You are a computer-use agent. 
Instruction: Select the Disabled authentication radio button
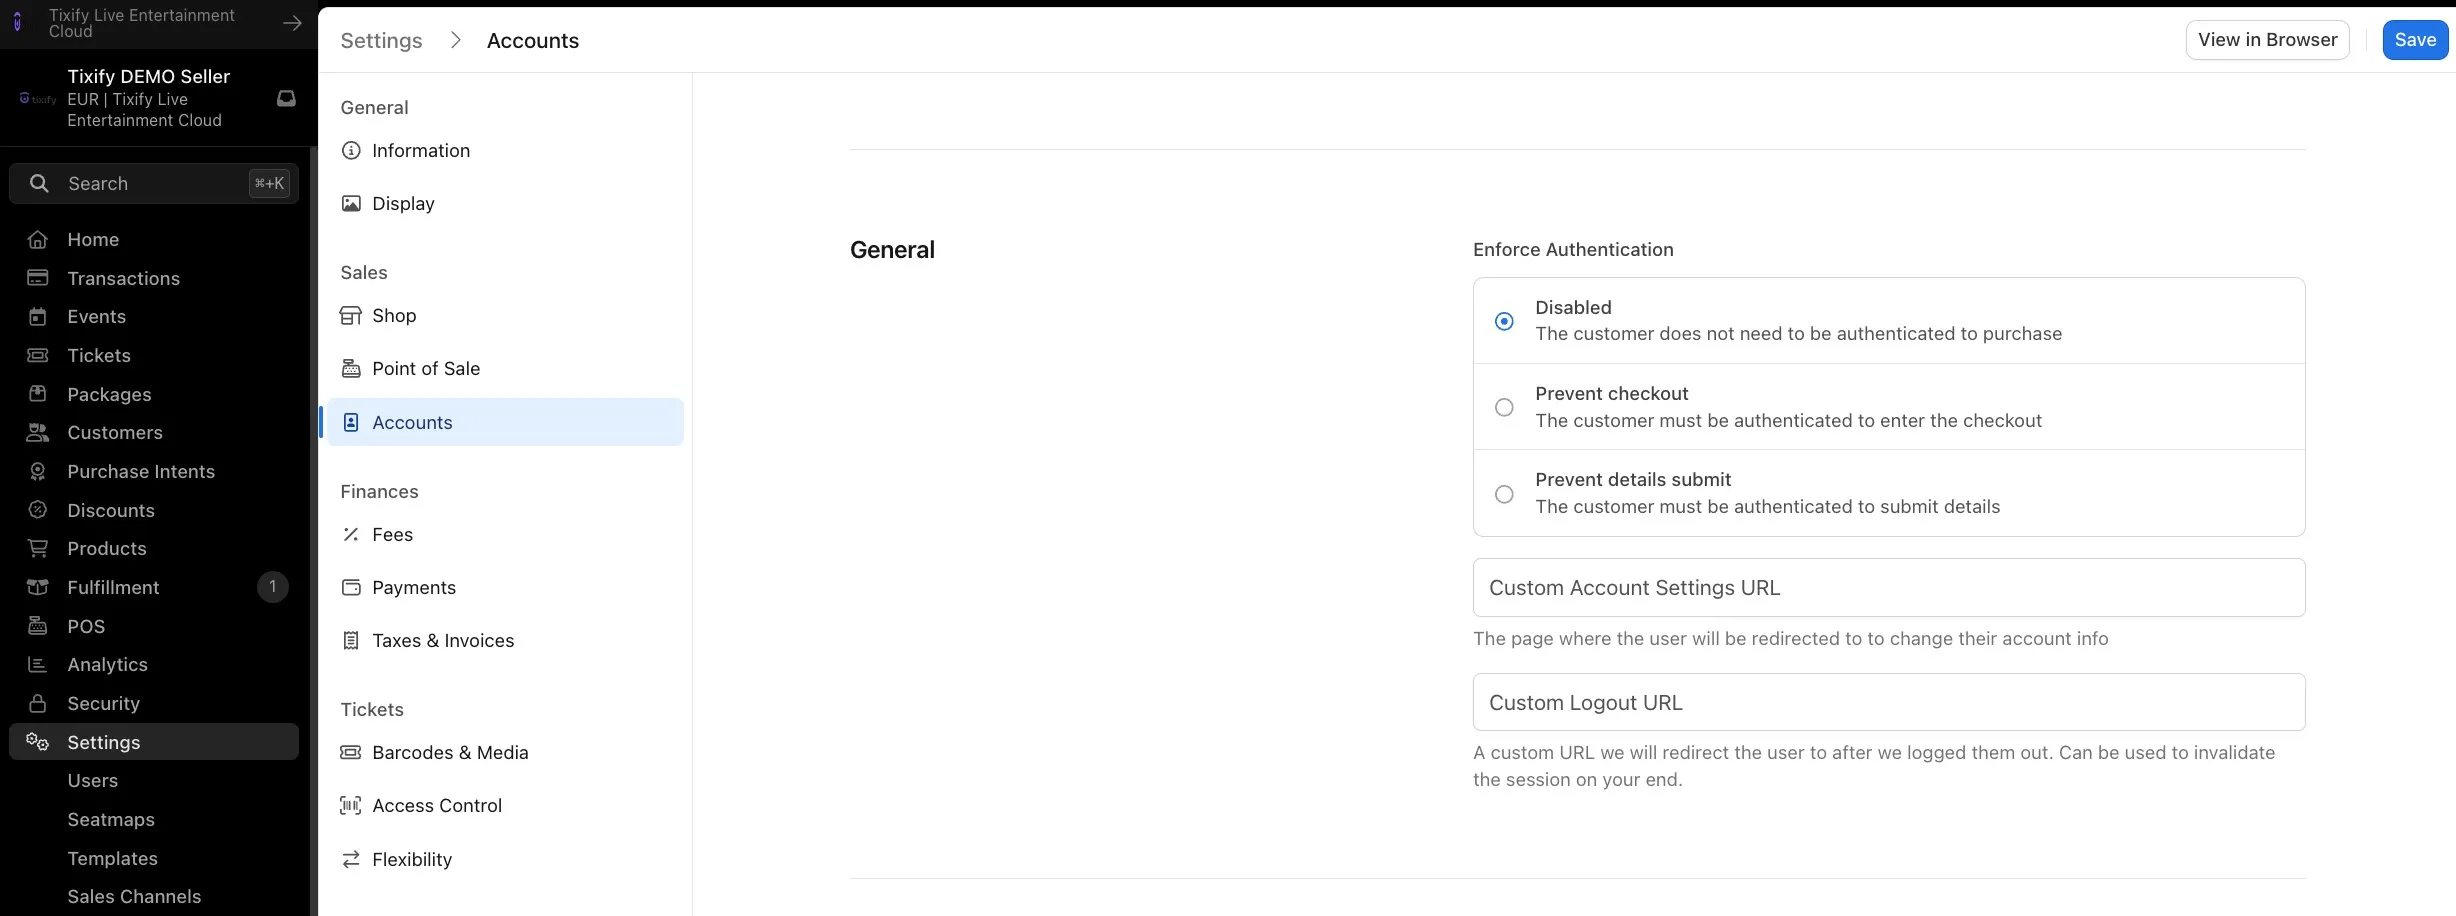1504,321
